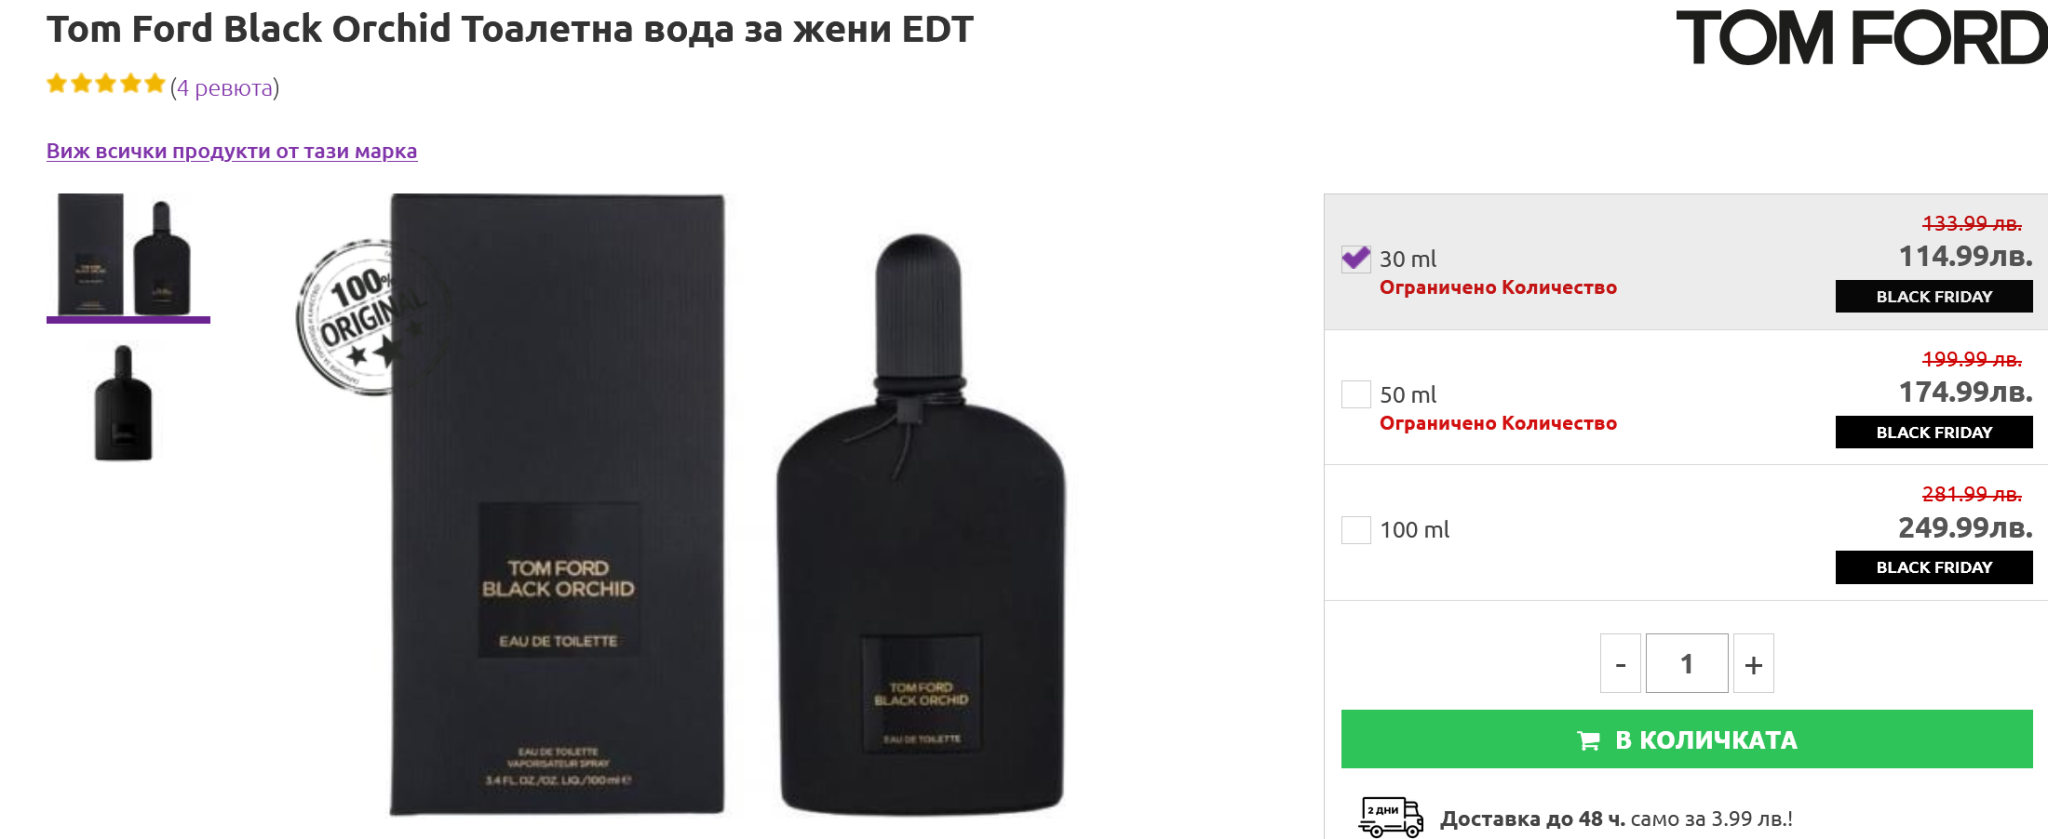Click the Black Friday badge for 100 ml
Viewport: 2048px width, 839px height.
coord(1933,567)
